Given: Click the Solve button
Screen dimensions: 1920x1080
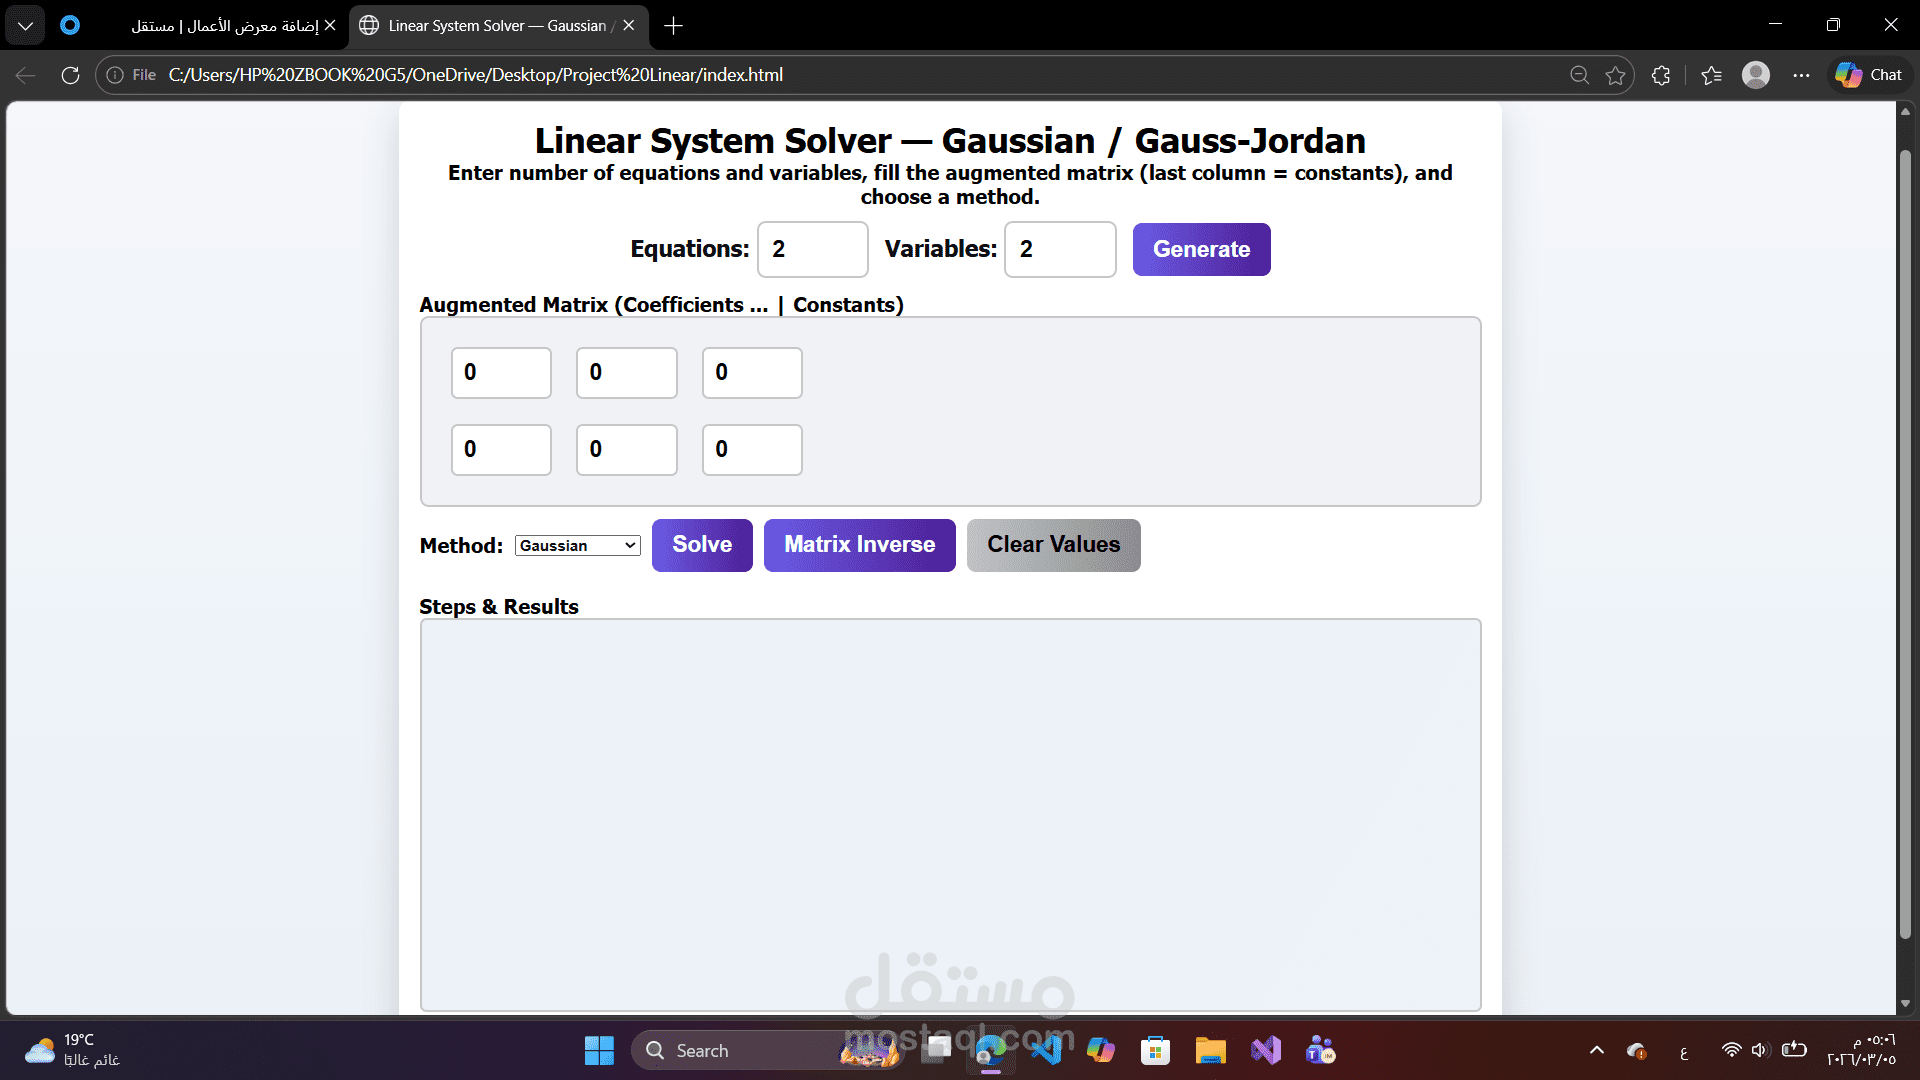Looking at the screenshot, I should point(702,545).
